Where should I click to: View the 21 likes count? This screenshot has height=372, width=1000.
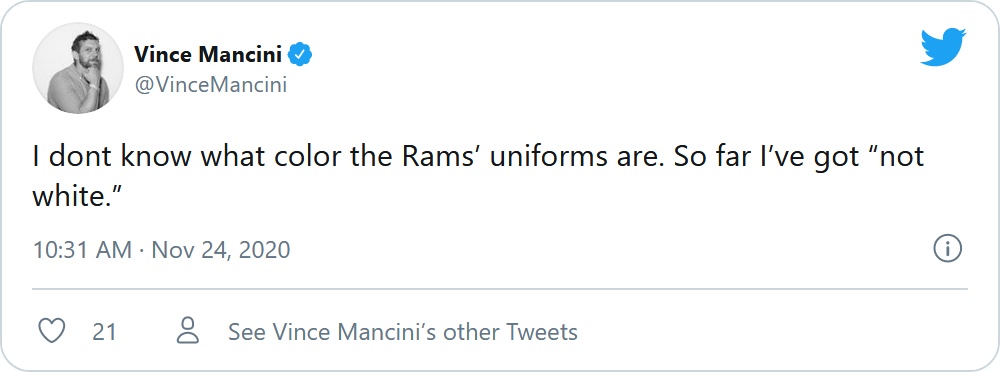[104, 332]
